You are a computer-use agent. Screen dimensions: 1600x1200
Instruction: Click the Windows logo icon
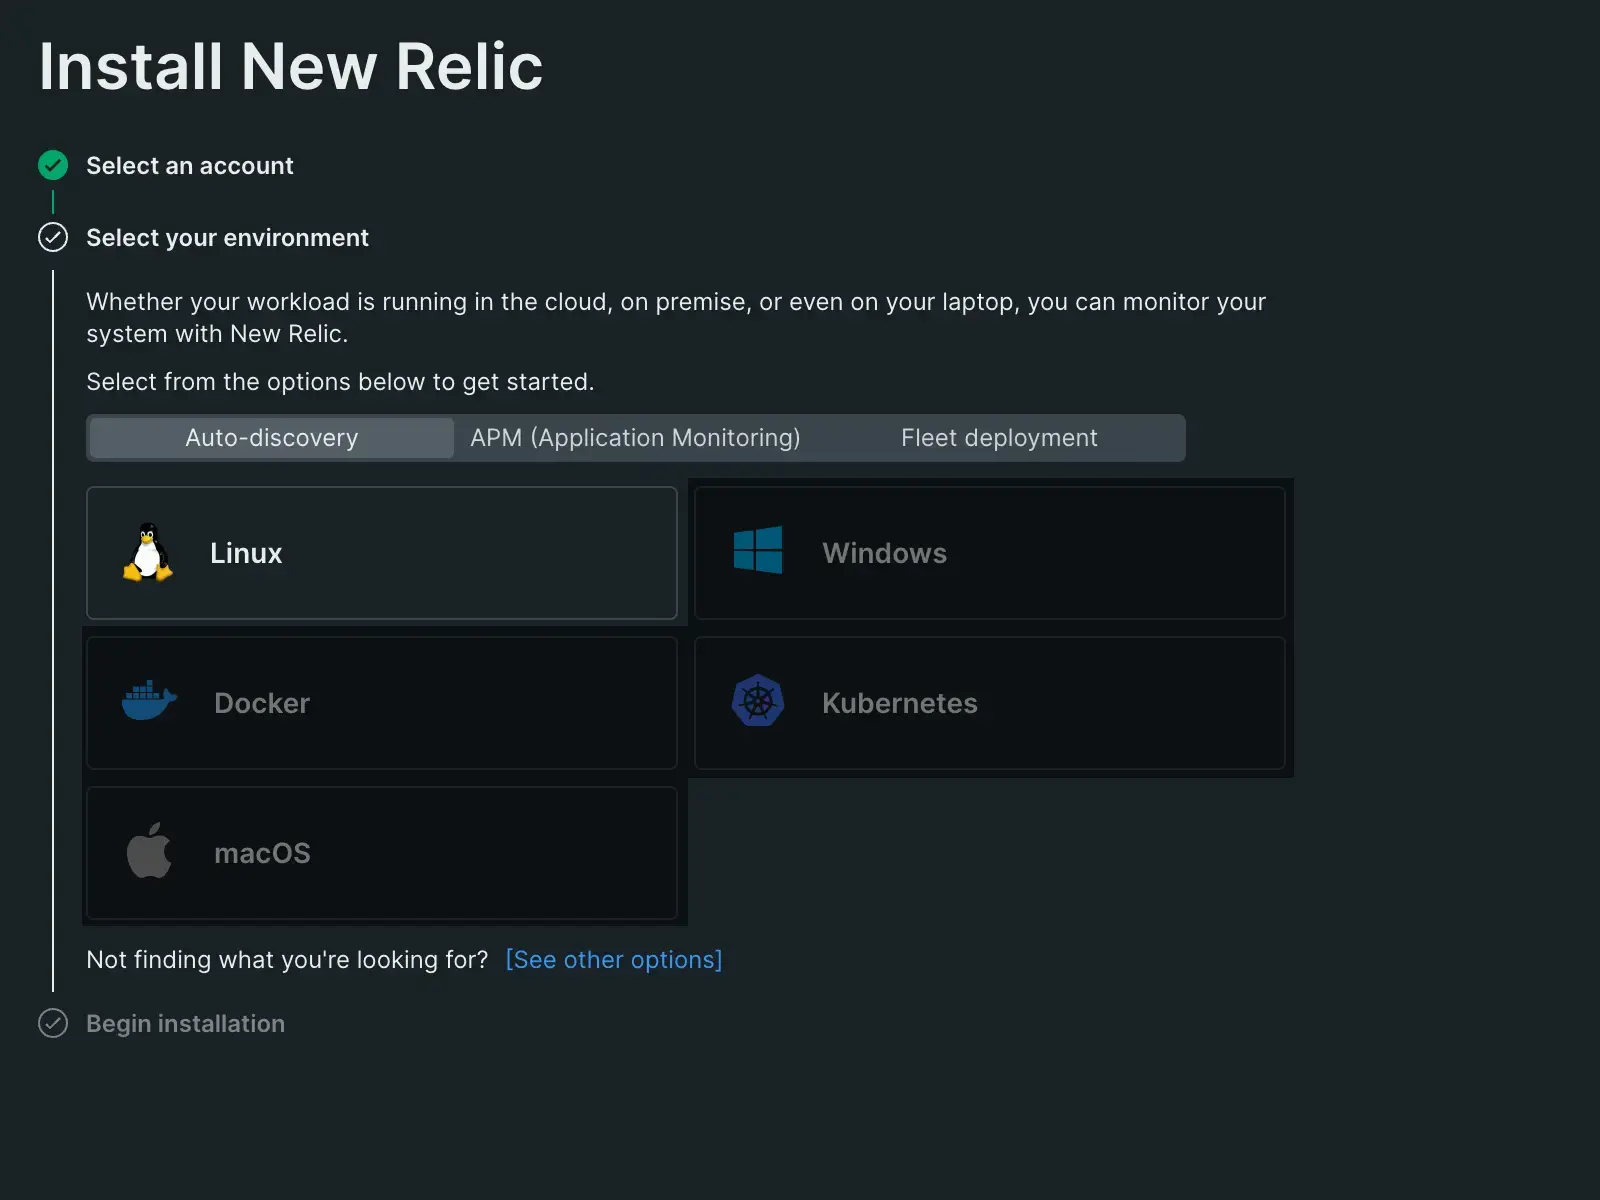(x=758, y=551)
